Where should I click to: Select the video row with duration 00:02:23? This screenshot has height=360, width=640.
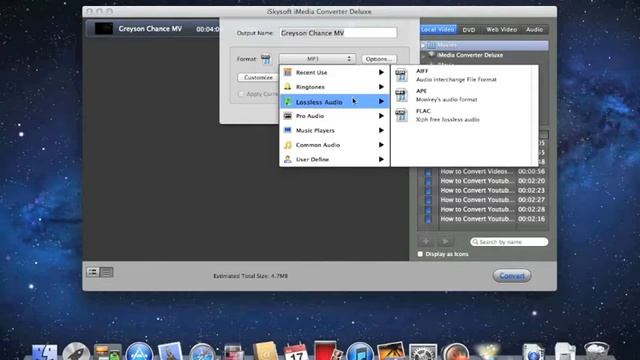tap(484, 190)
